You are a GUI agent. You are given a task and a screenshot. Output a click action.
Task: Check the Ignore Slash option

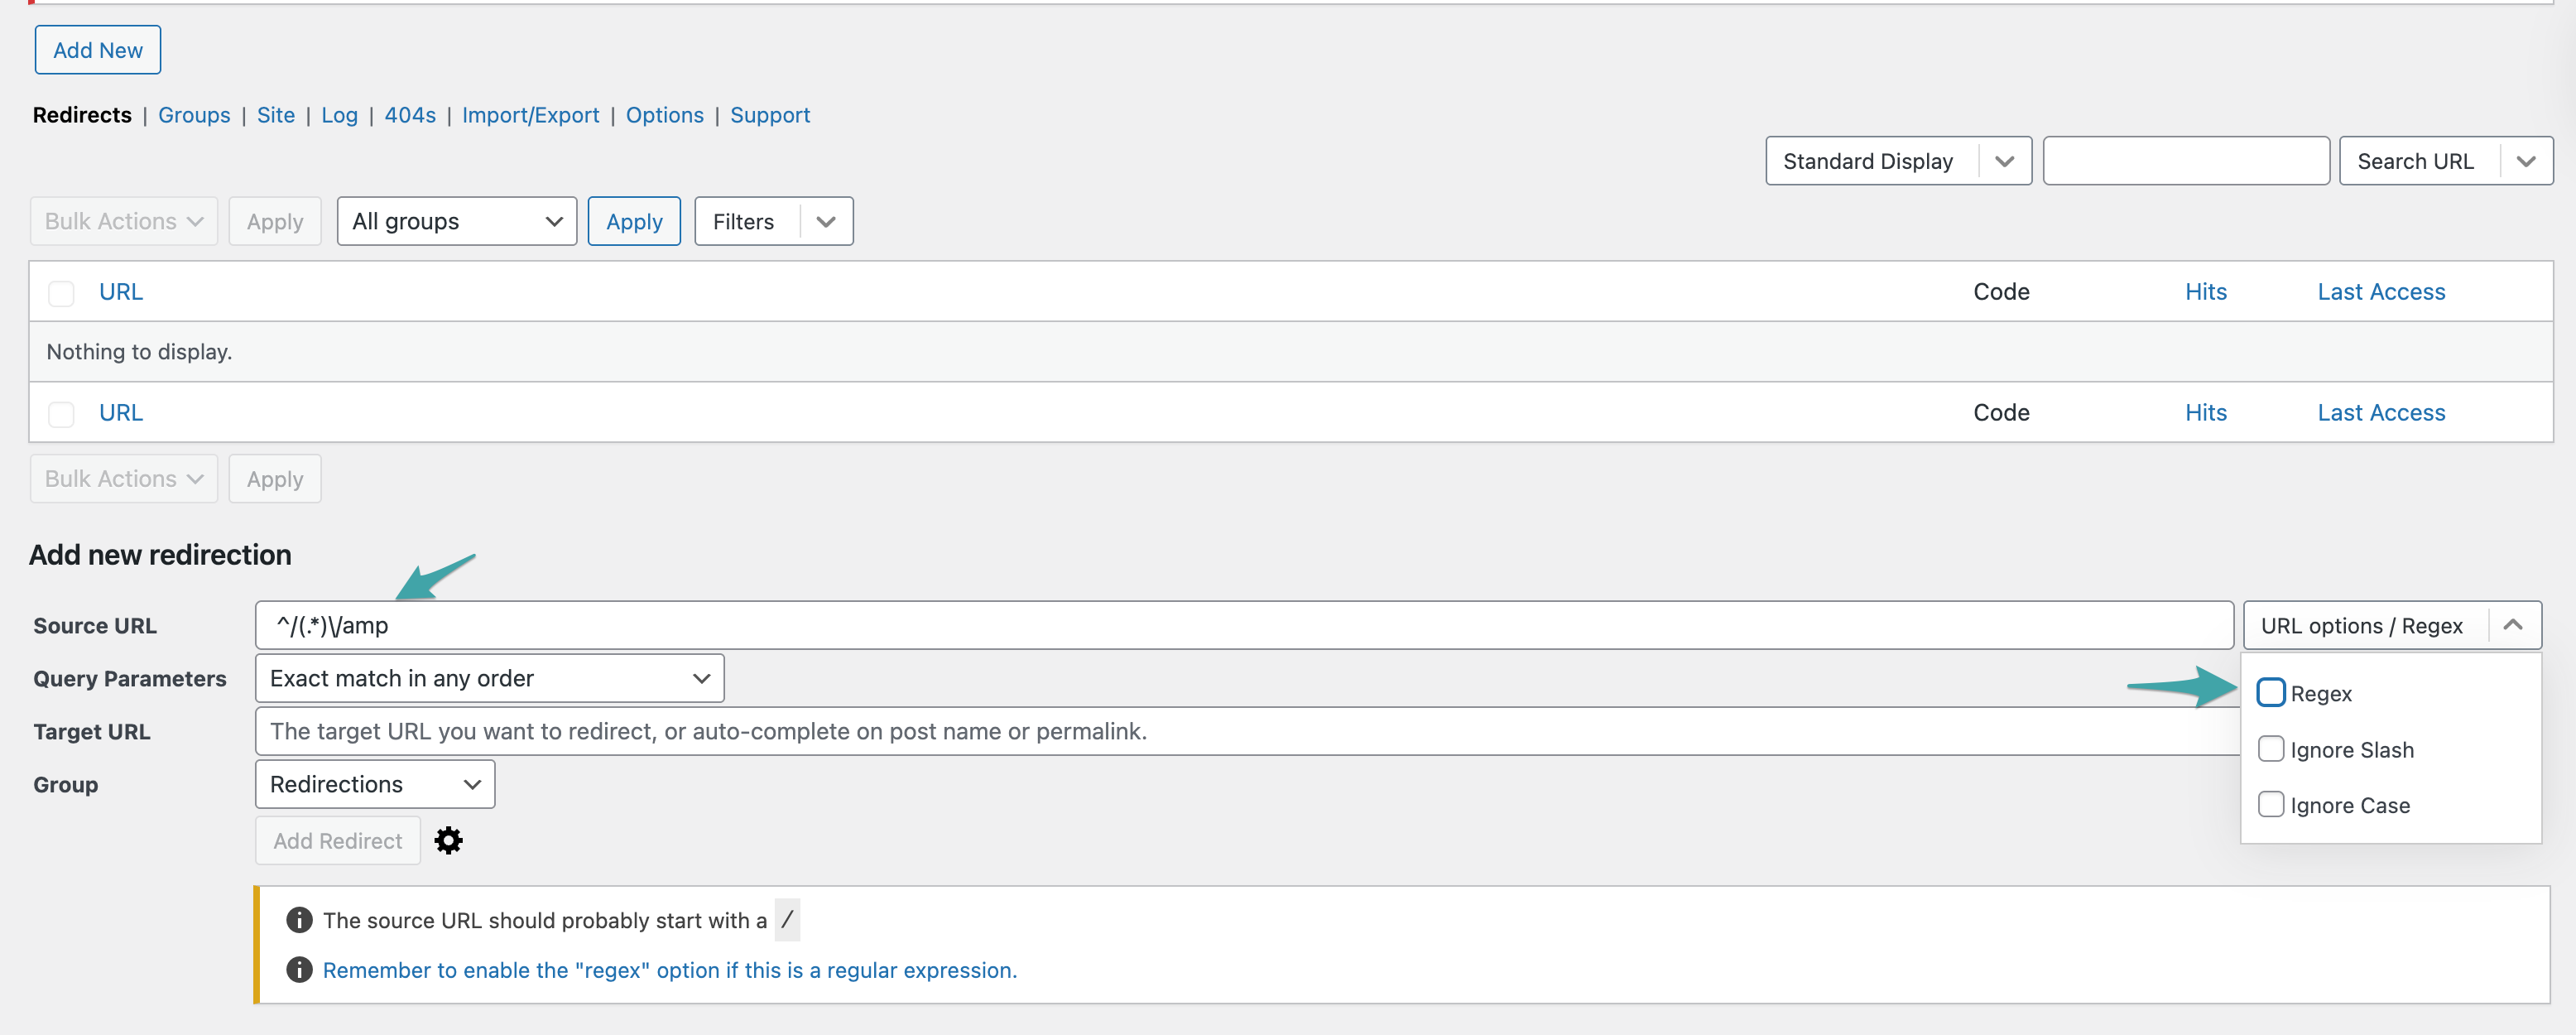[x=2270, y=749]
